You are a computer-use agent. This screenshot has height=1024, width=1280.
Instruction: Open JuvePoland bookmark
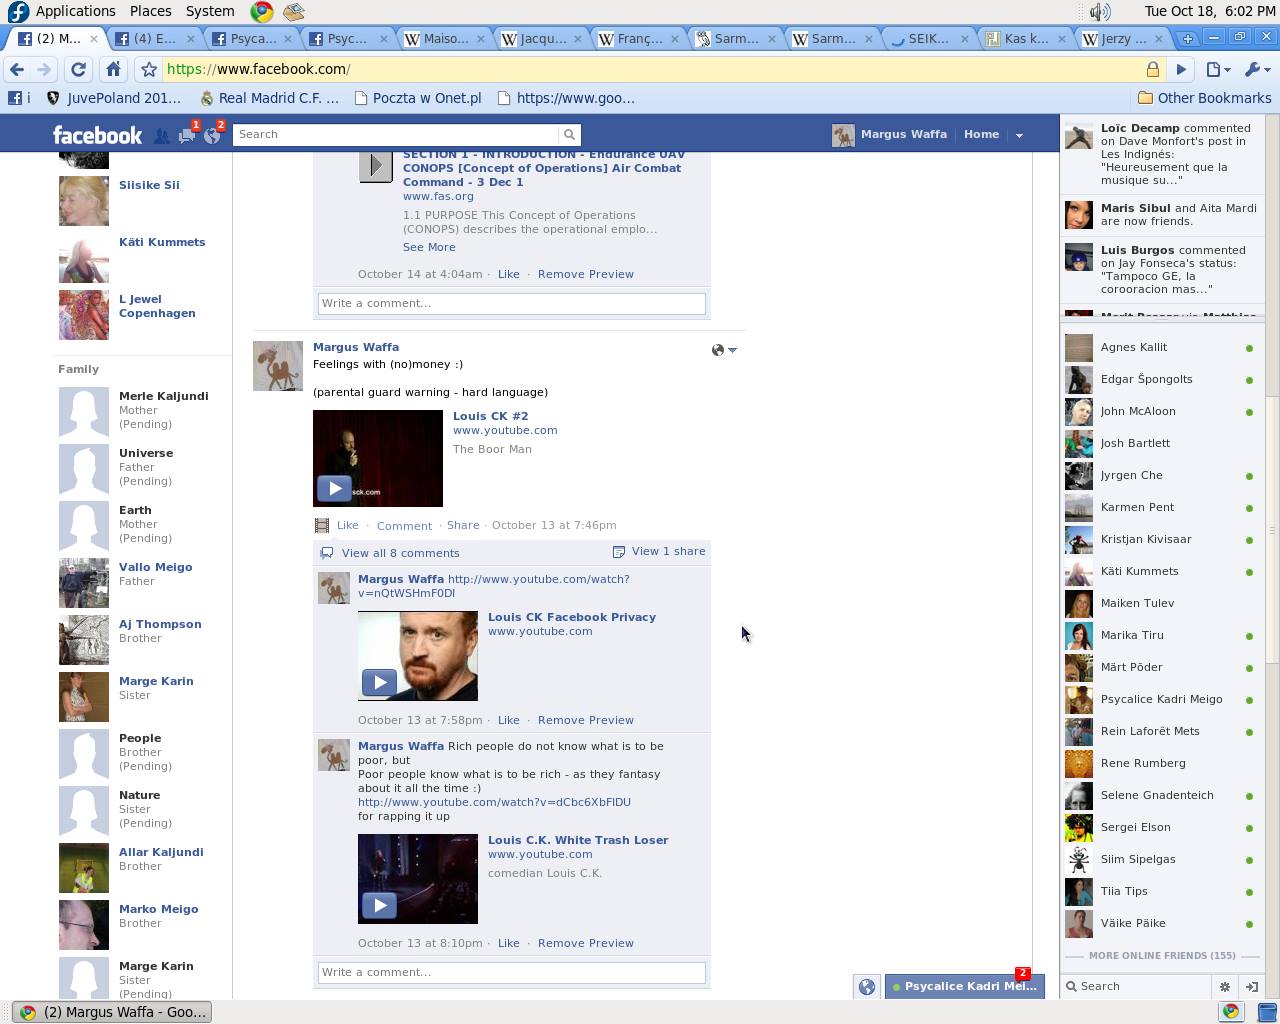(114, 98)
